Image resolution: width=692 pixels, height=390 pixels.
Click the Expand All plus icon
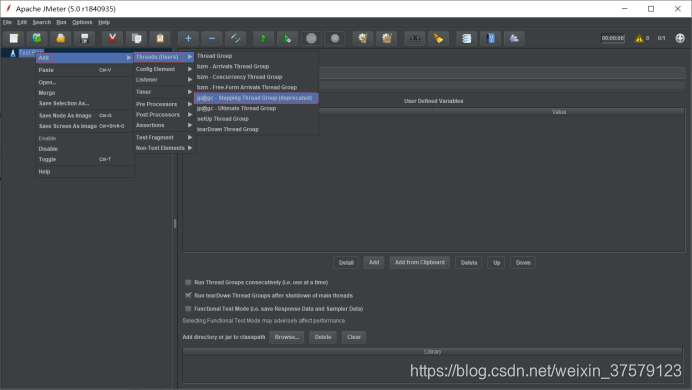188,38
